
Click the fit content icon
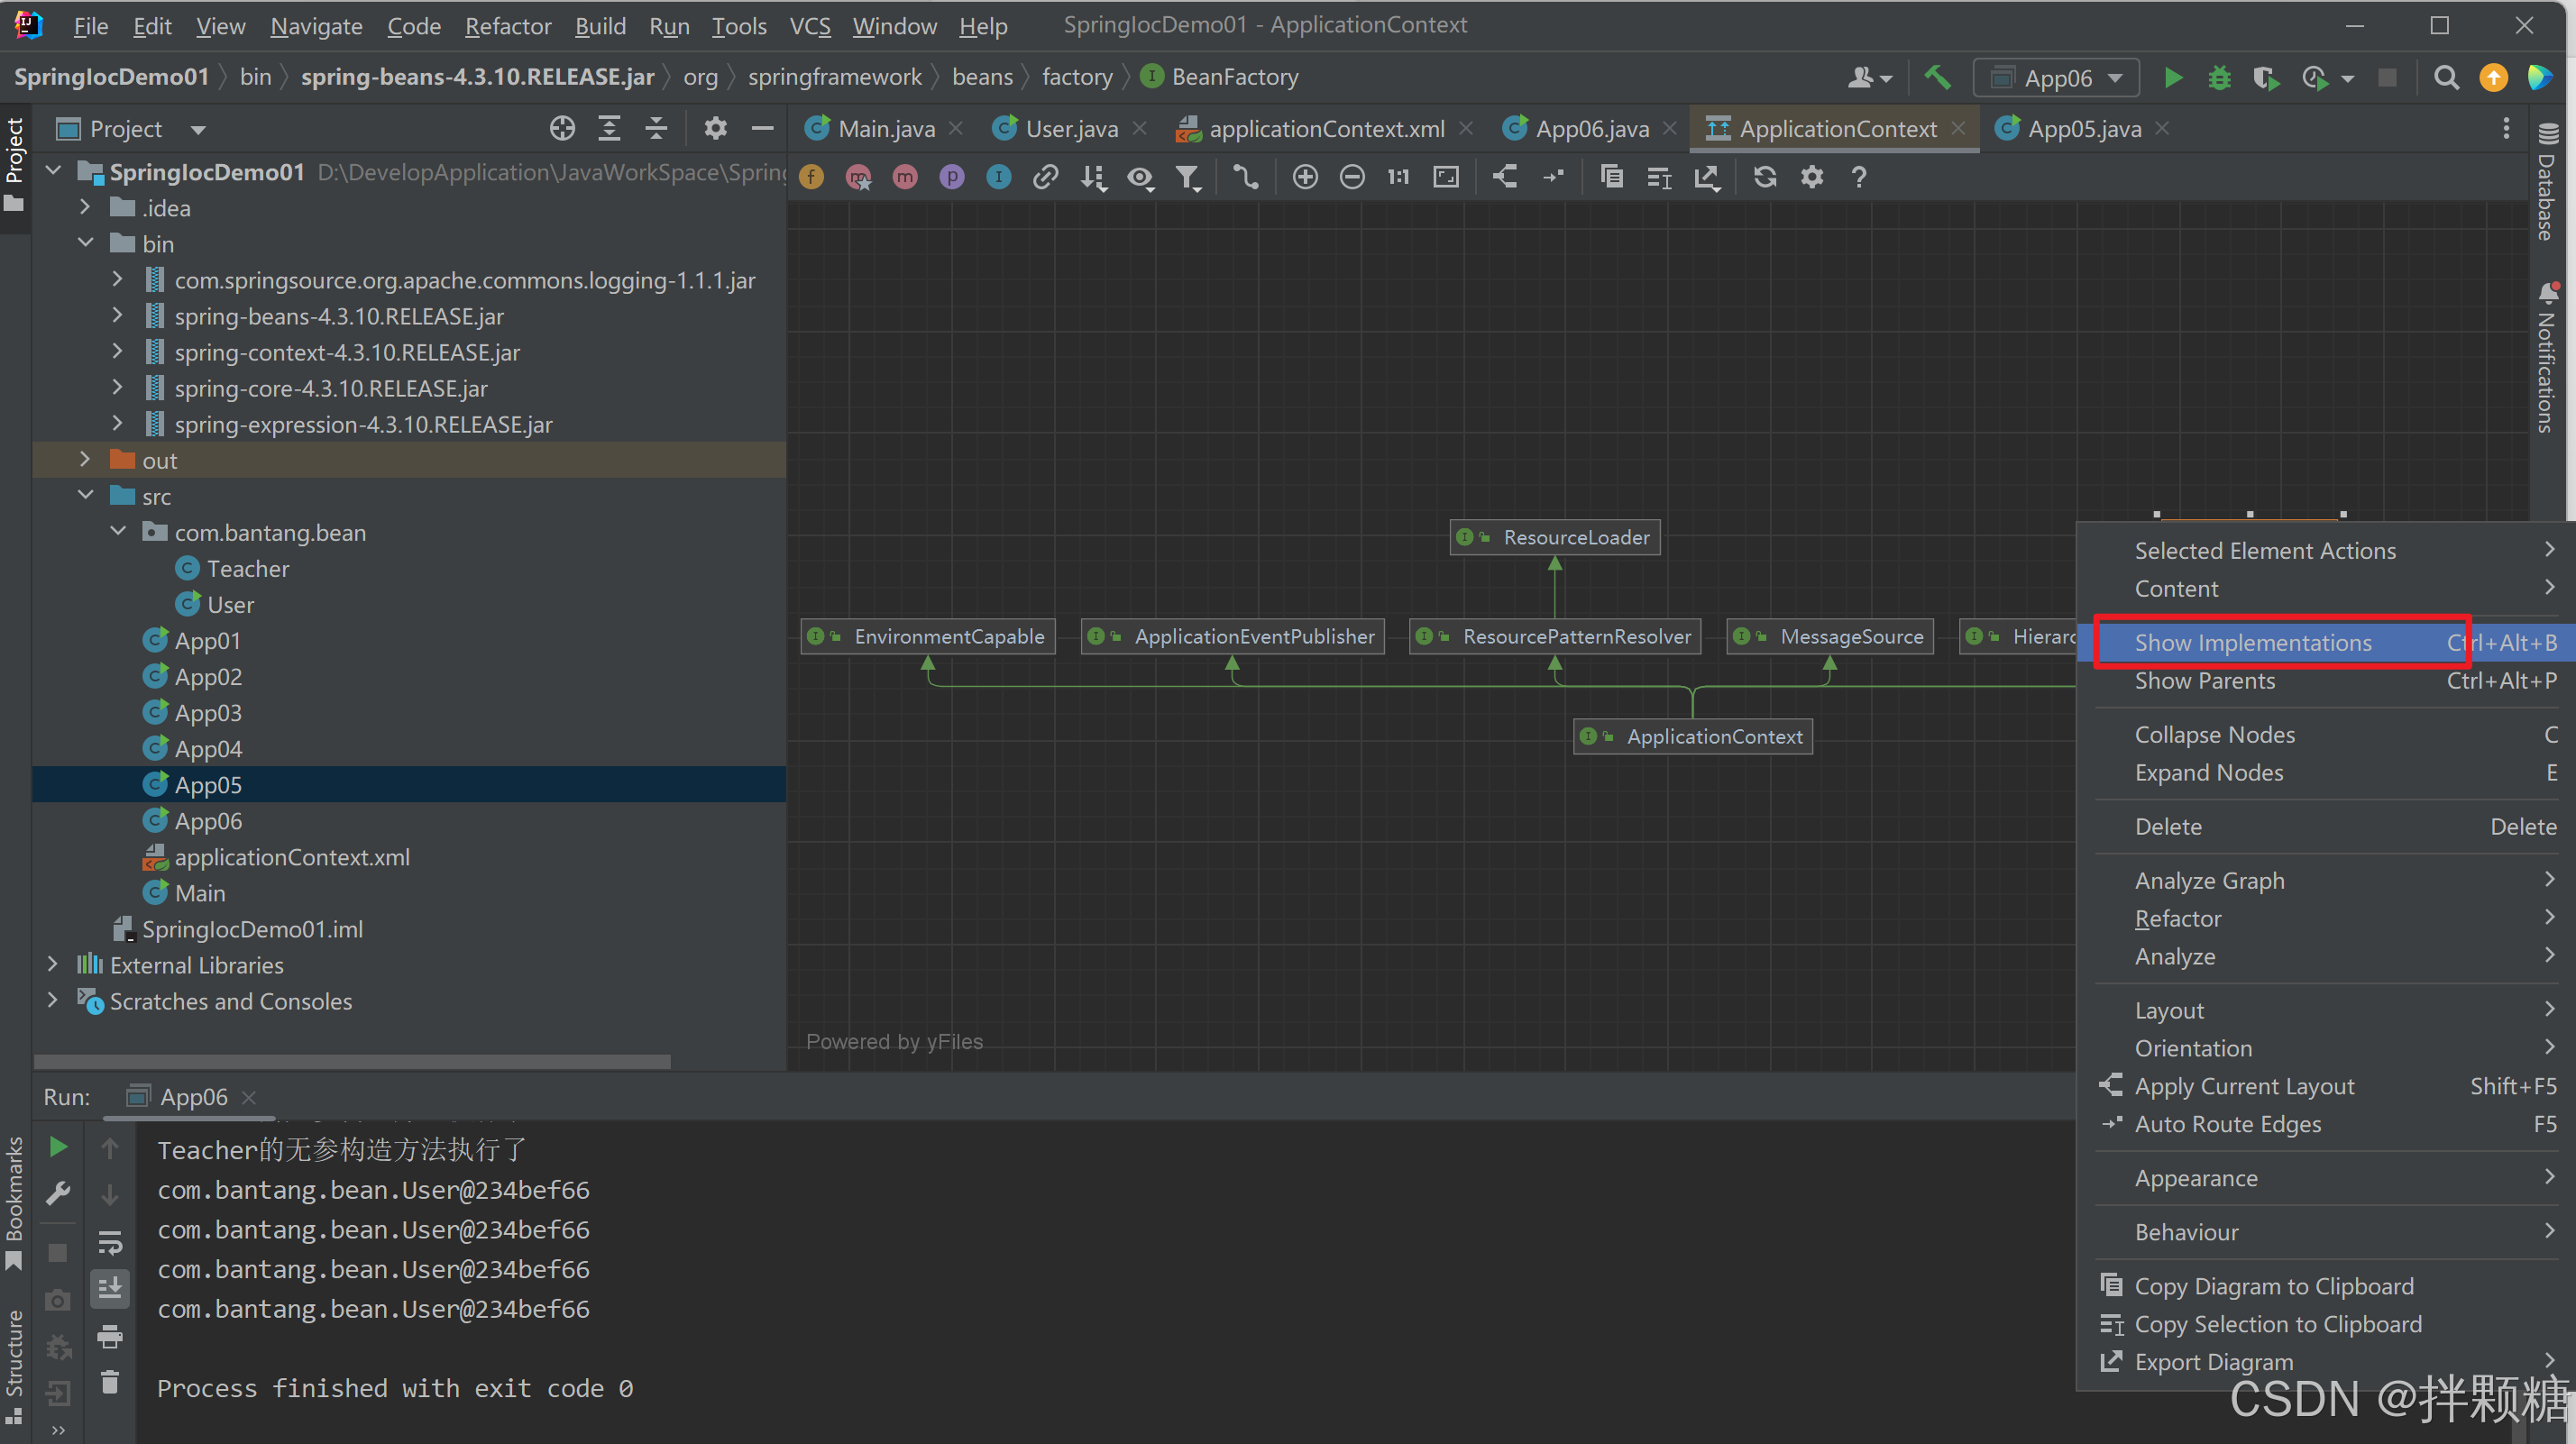(1446, 177)
